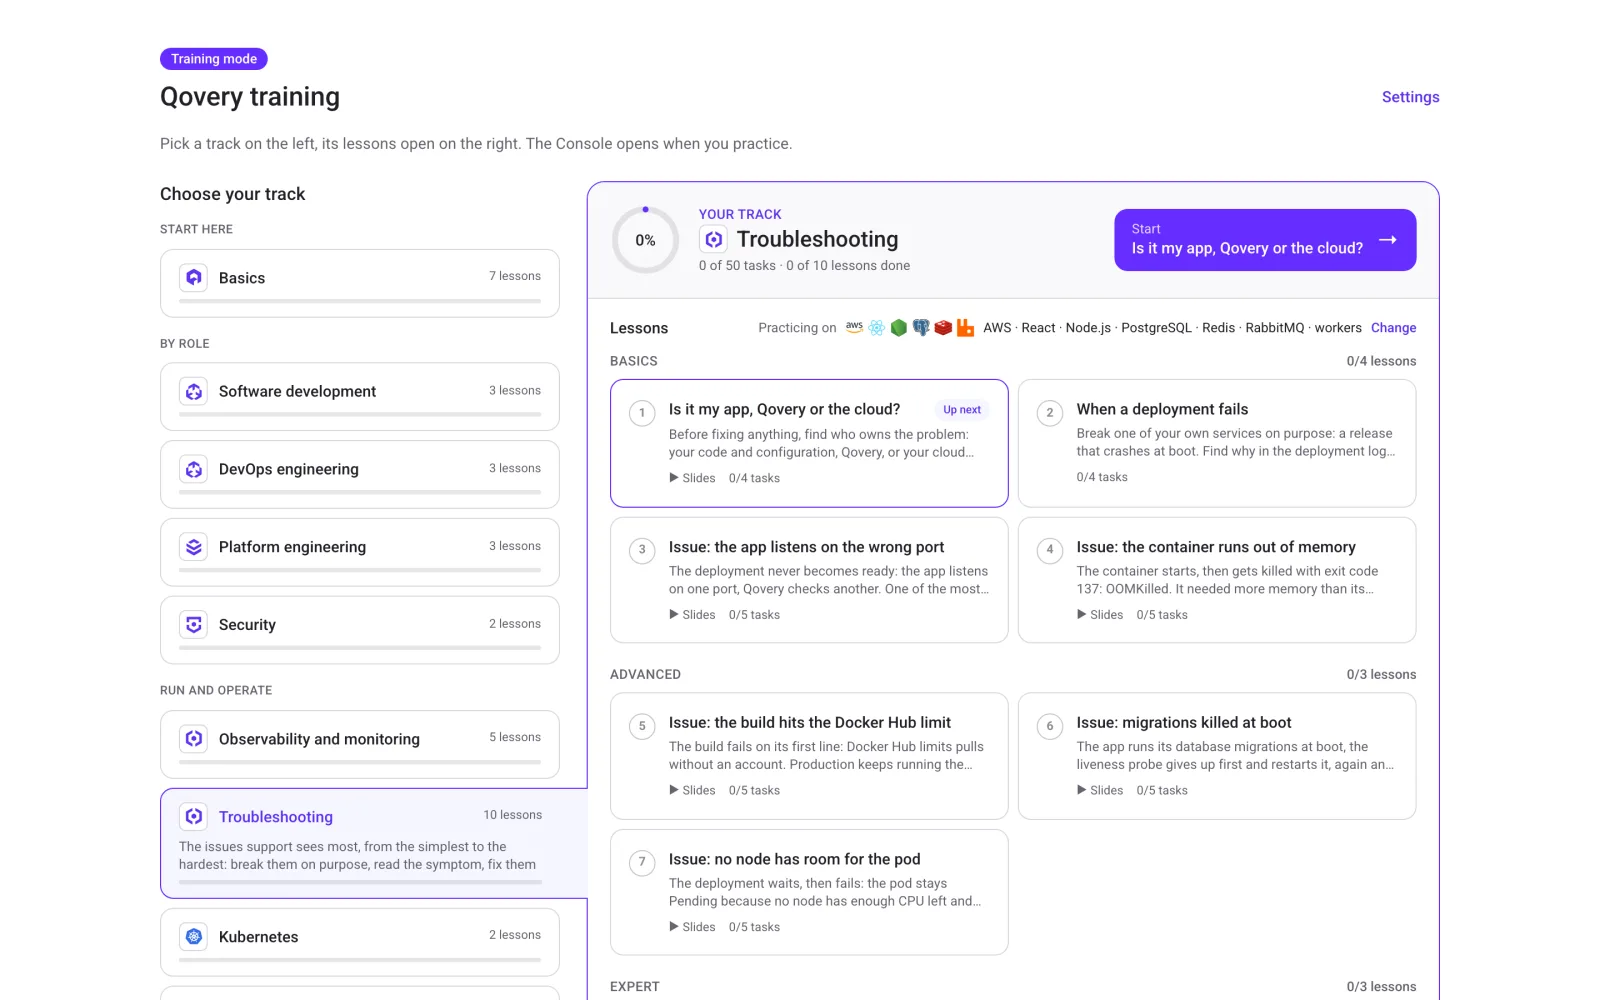Play Slides for out of memory lesson
The height and width of the screenshot is (1000, 1600).
(x=1100, y=615)
